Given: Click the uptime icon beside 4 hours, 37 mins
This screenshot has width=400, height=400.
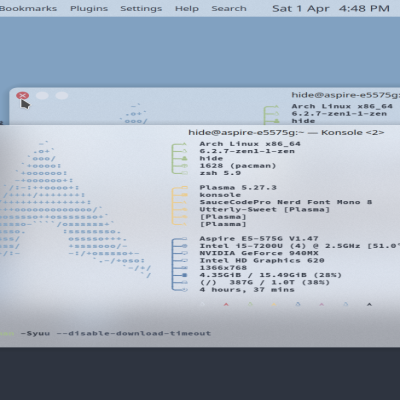Looking at the screenshot, I should coord(184,290).
